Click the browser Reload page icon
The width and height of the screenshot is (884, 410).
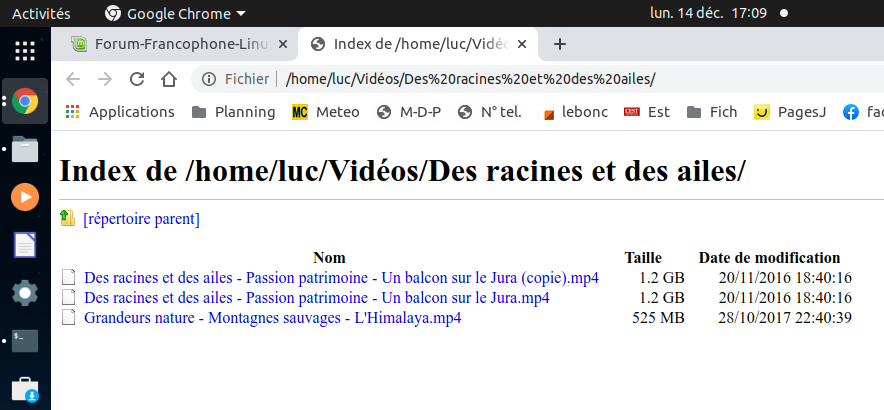[x=137, y=79]
